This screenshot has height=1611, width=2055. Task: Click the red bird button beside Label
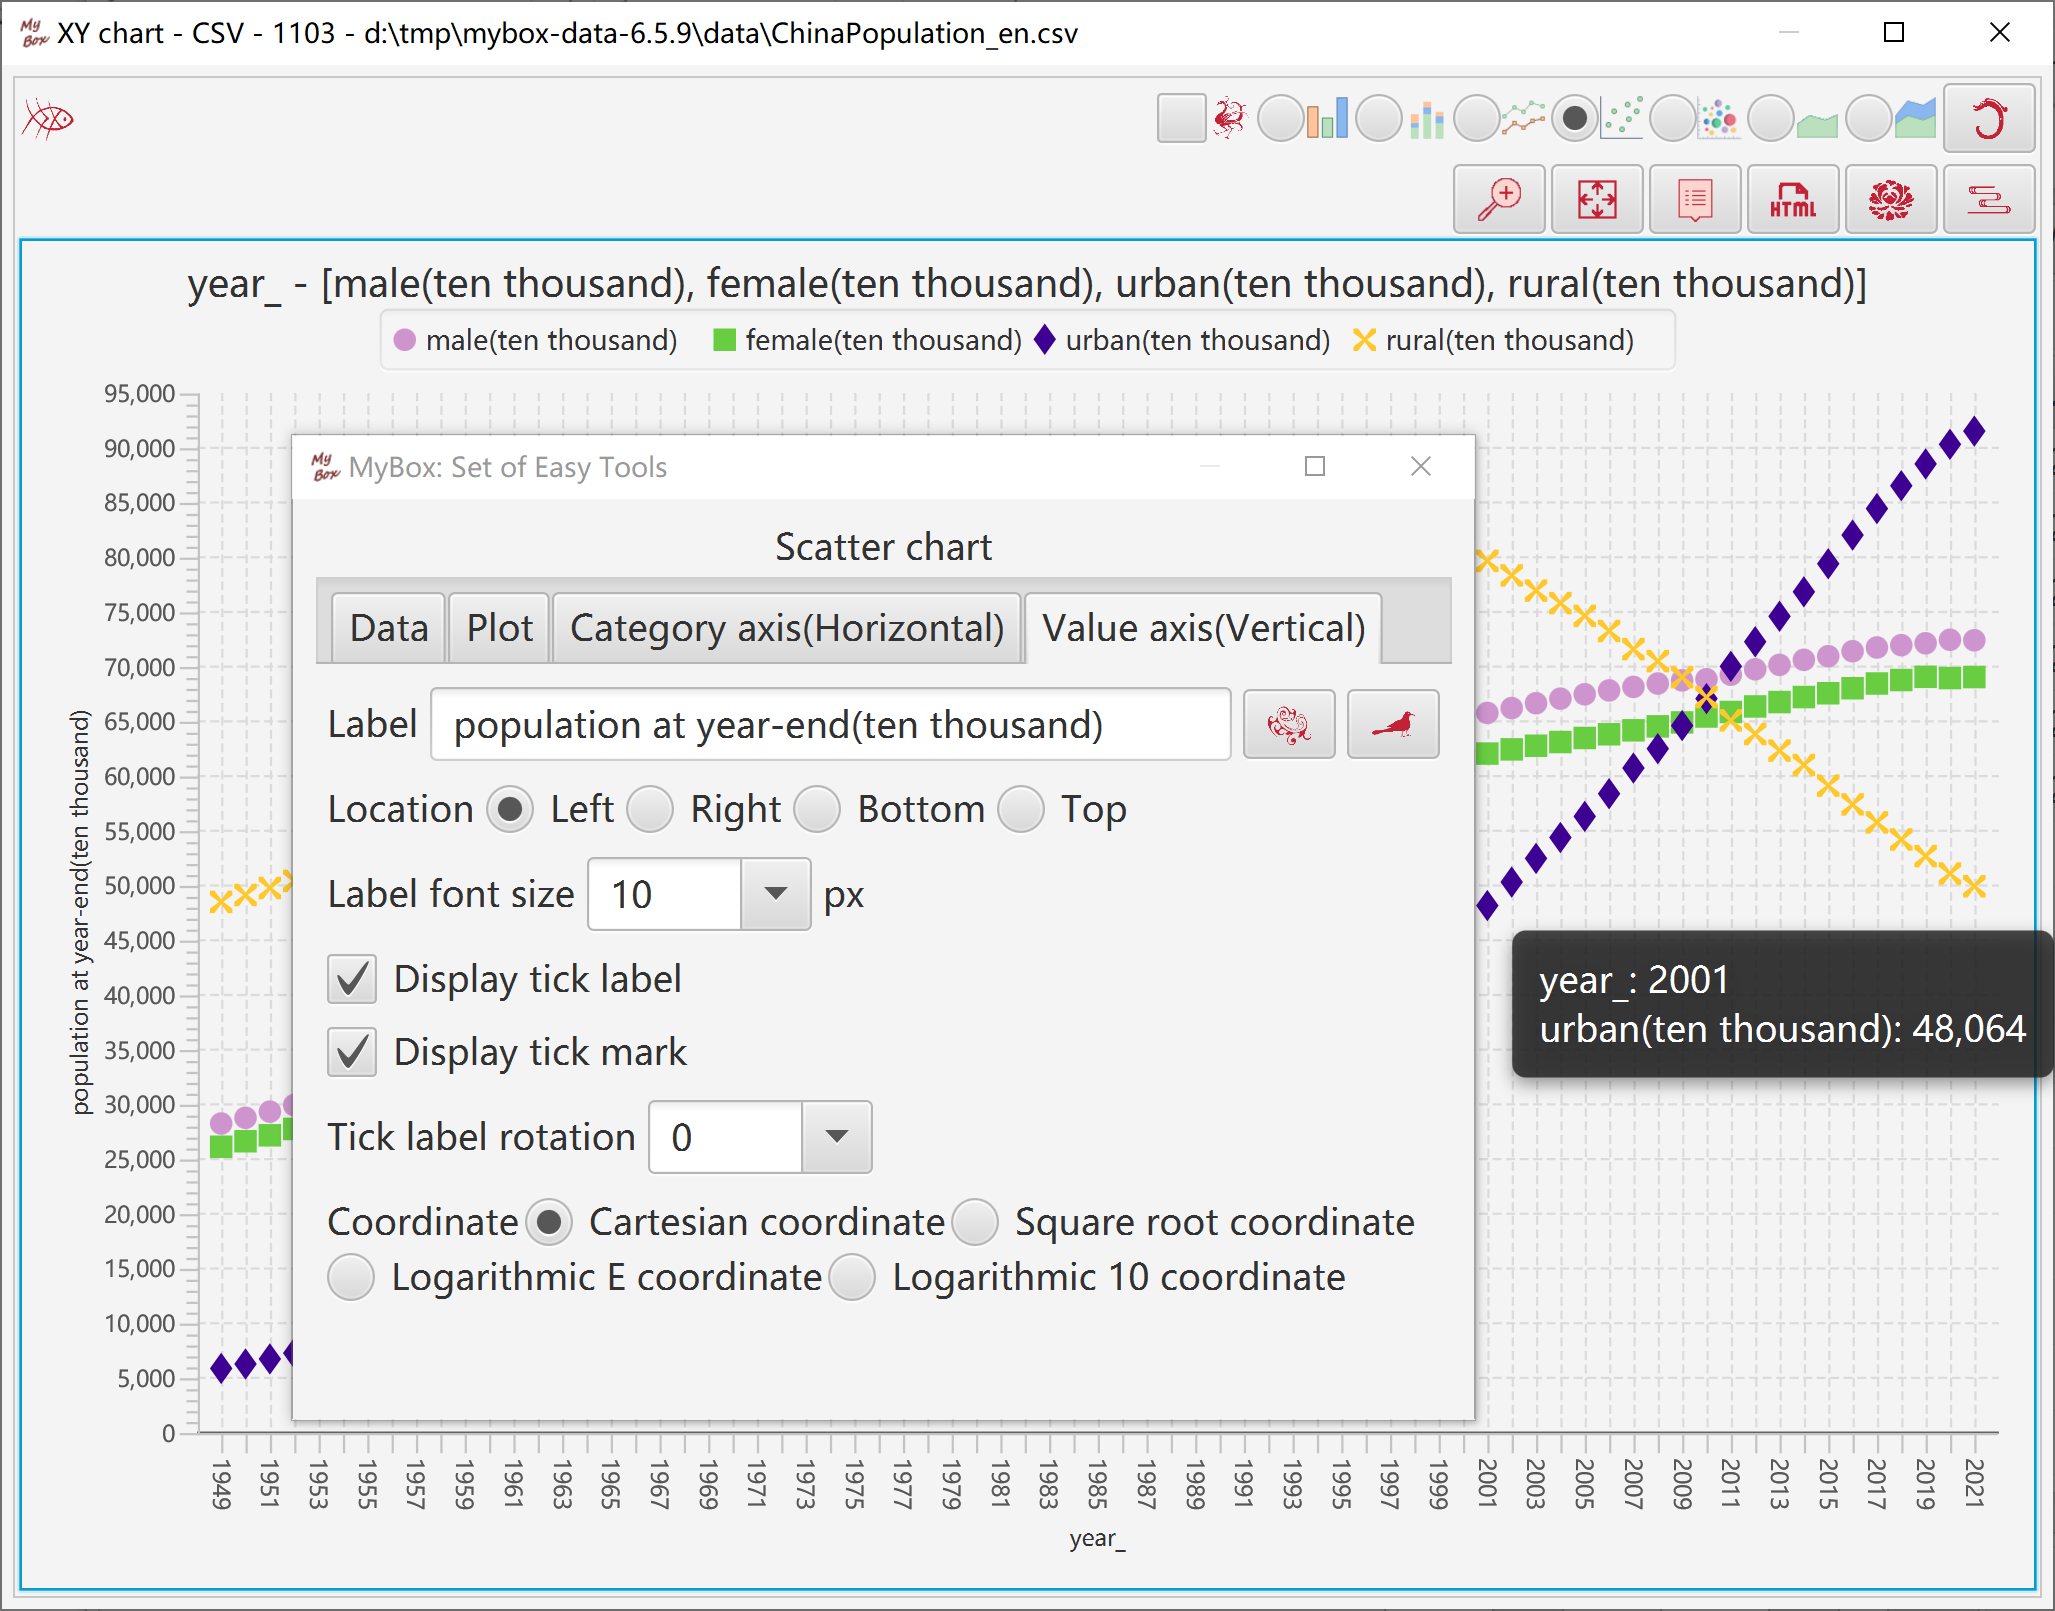(x=1392, y=724)
